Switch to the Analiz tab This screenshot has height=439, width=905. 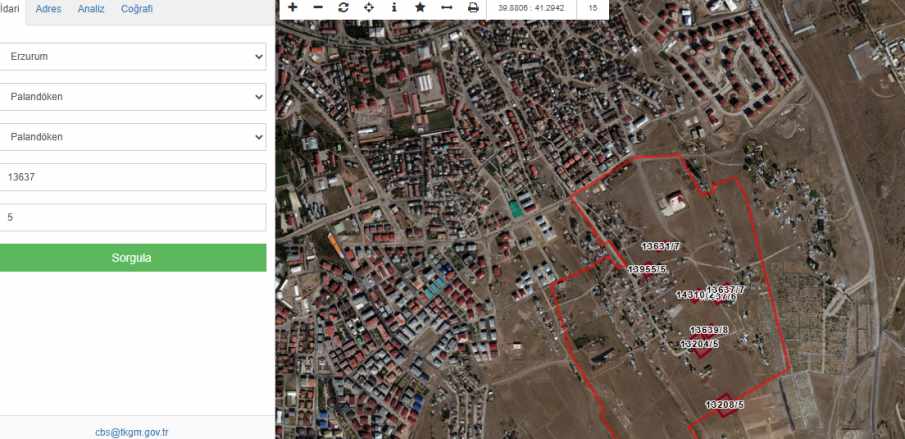click(91, 9)
